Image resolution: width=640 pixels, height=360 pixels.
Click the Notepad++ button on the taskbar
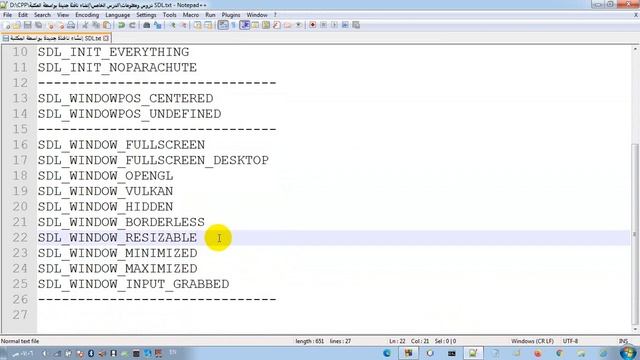(x=473, y=353)
